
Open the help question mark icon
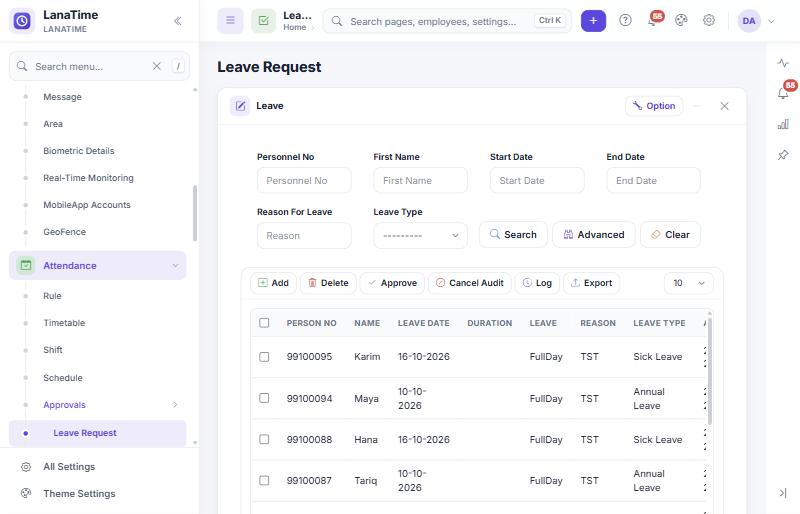coord(626,20)
